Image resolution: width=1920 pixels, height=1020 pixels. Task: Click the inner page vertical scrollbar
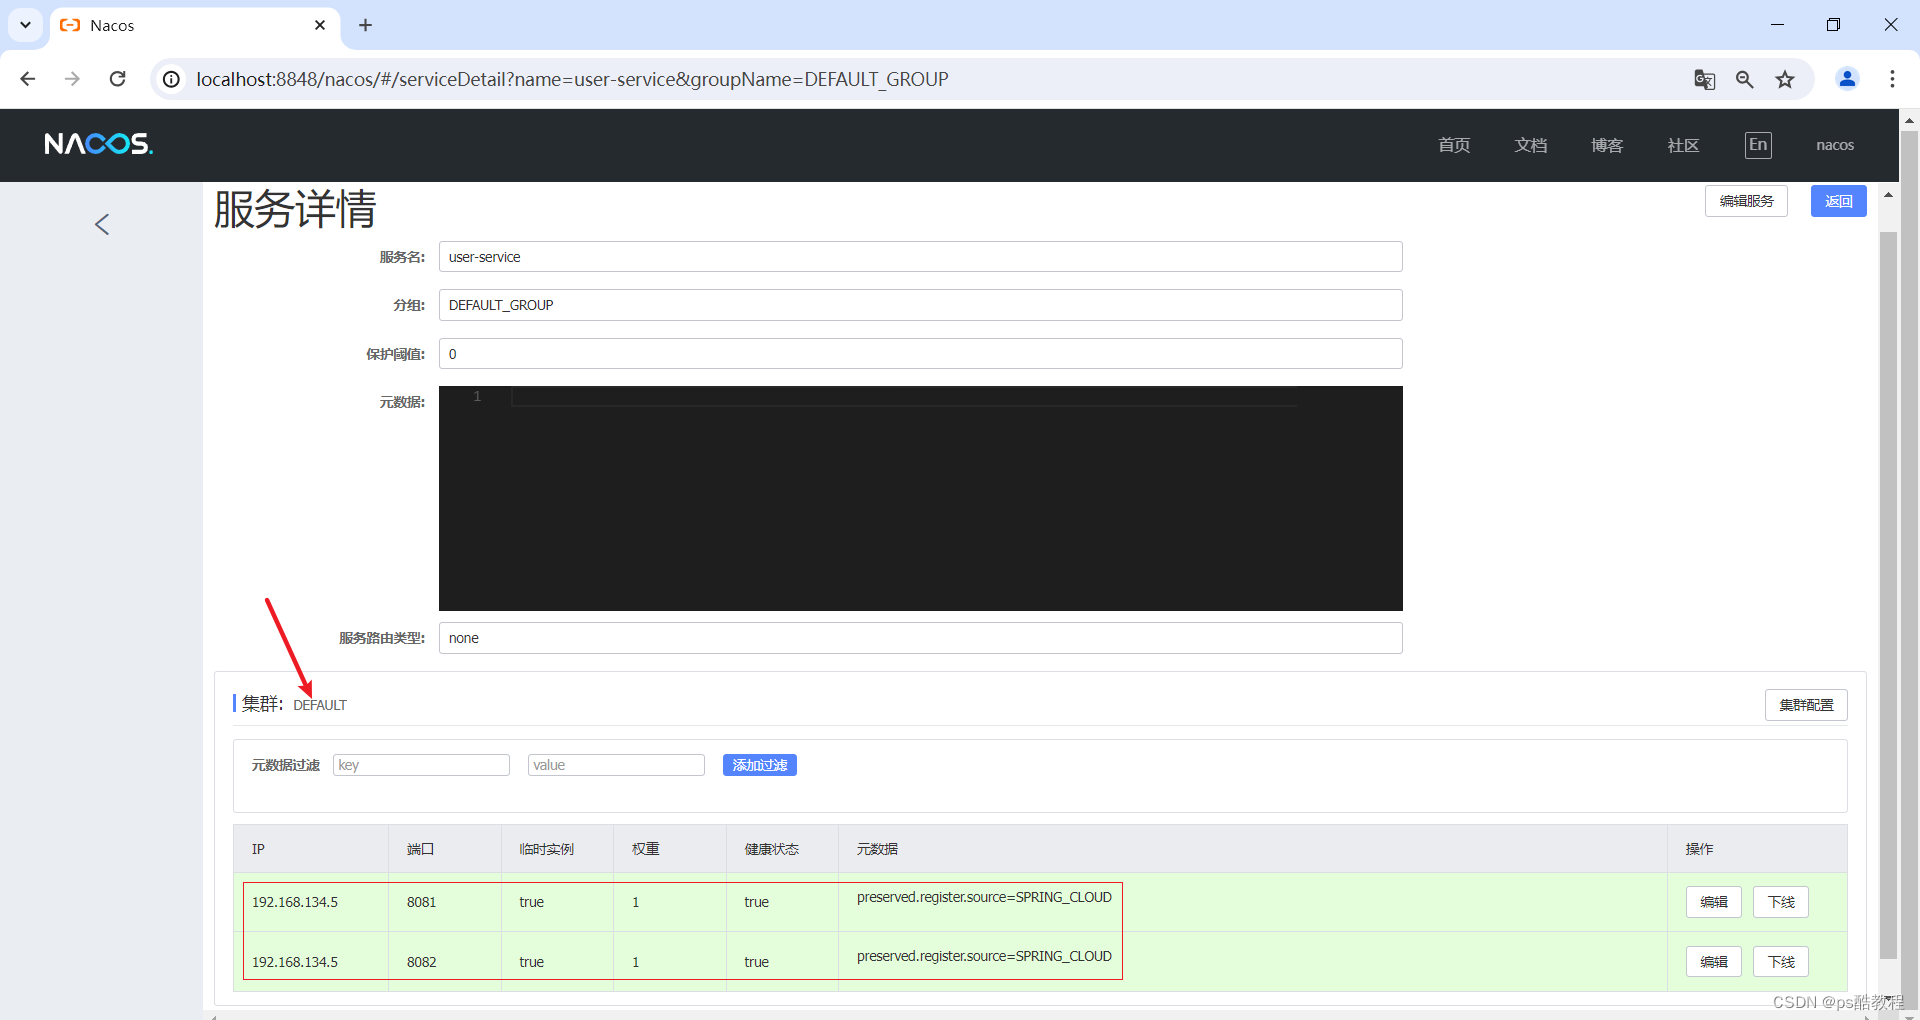pos(1888,595)
